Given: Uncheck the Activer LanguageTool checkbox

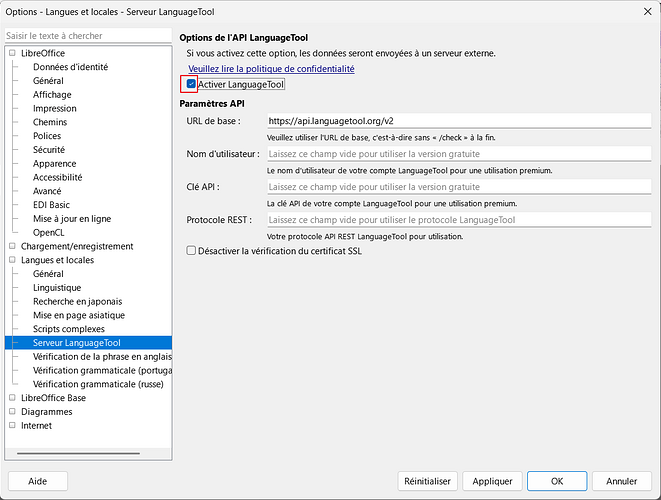Looking at the screenshot, I should click(191, 85).
